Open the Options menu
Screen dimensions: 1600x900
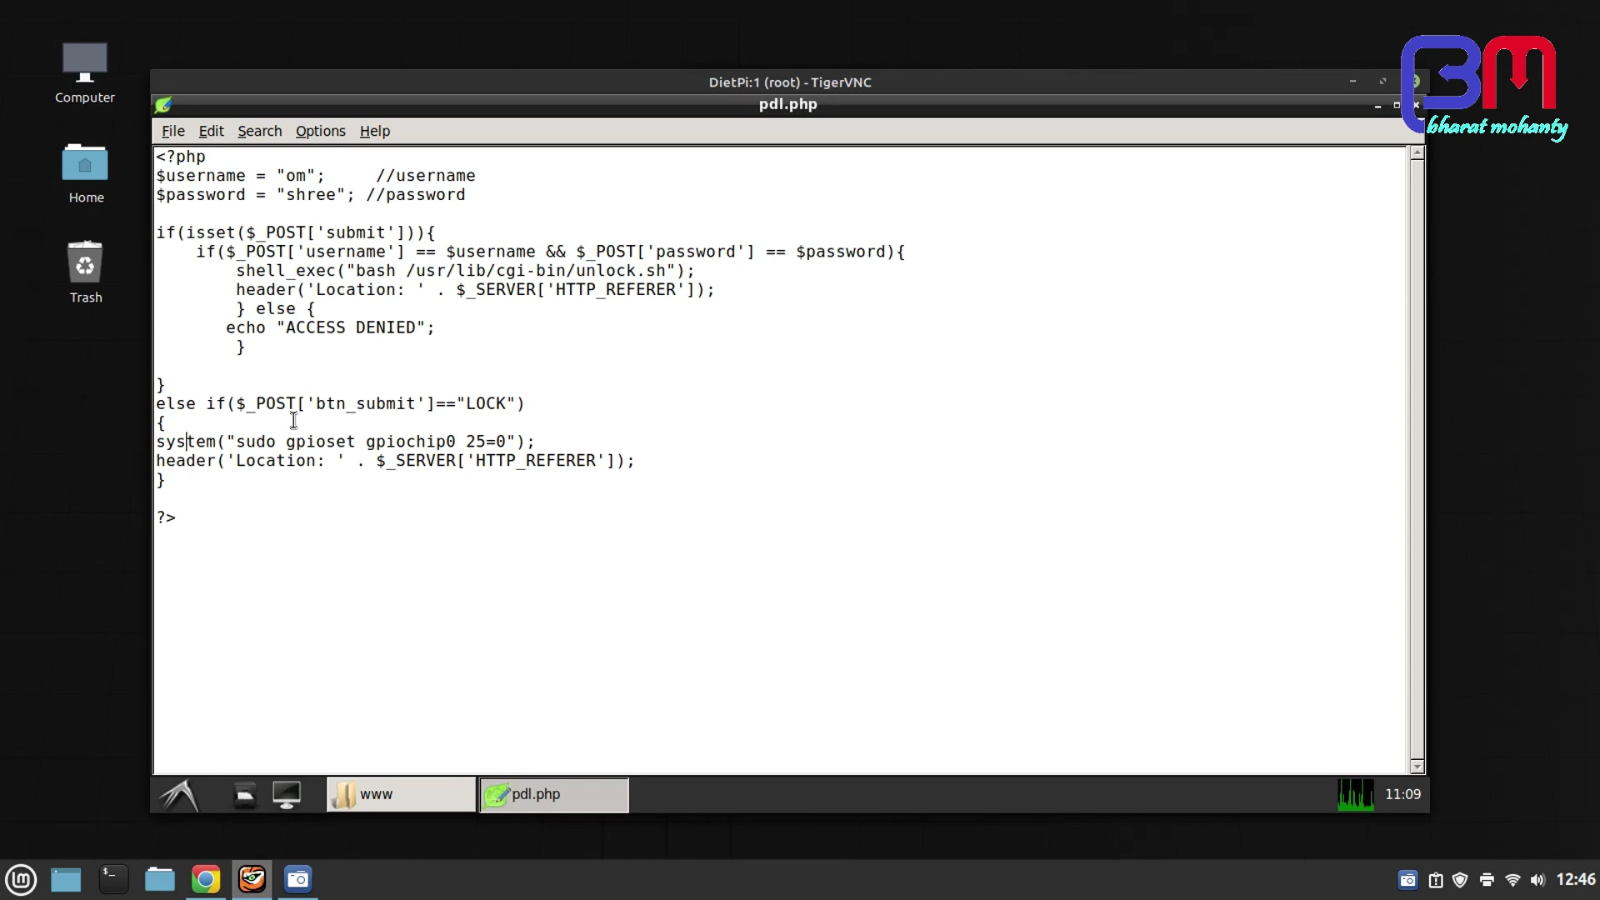[x=320, y=131]
